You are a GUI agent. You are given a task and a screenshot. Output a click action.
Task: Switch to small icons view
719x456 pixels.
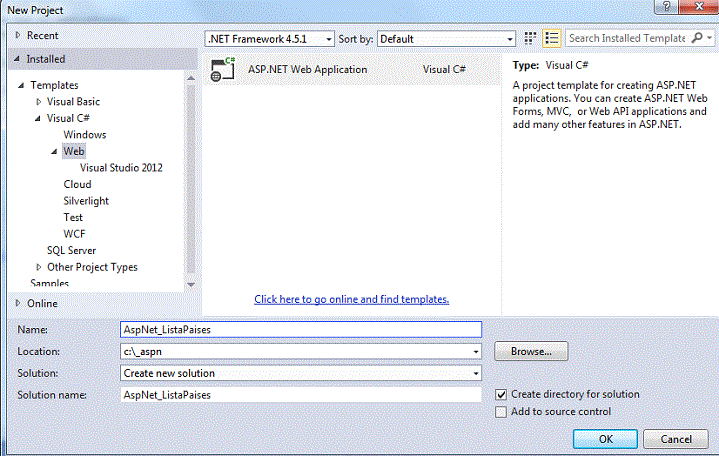pyautogui.click(x=530, y=39)
